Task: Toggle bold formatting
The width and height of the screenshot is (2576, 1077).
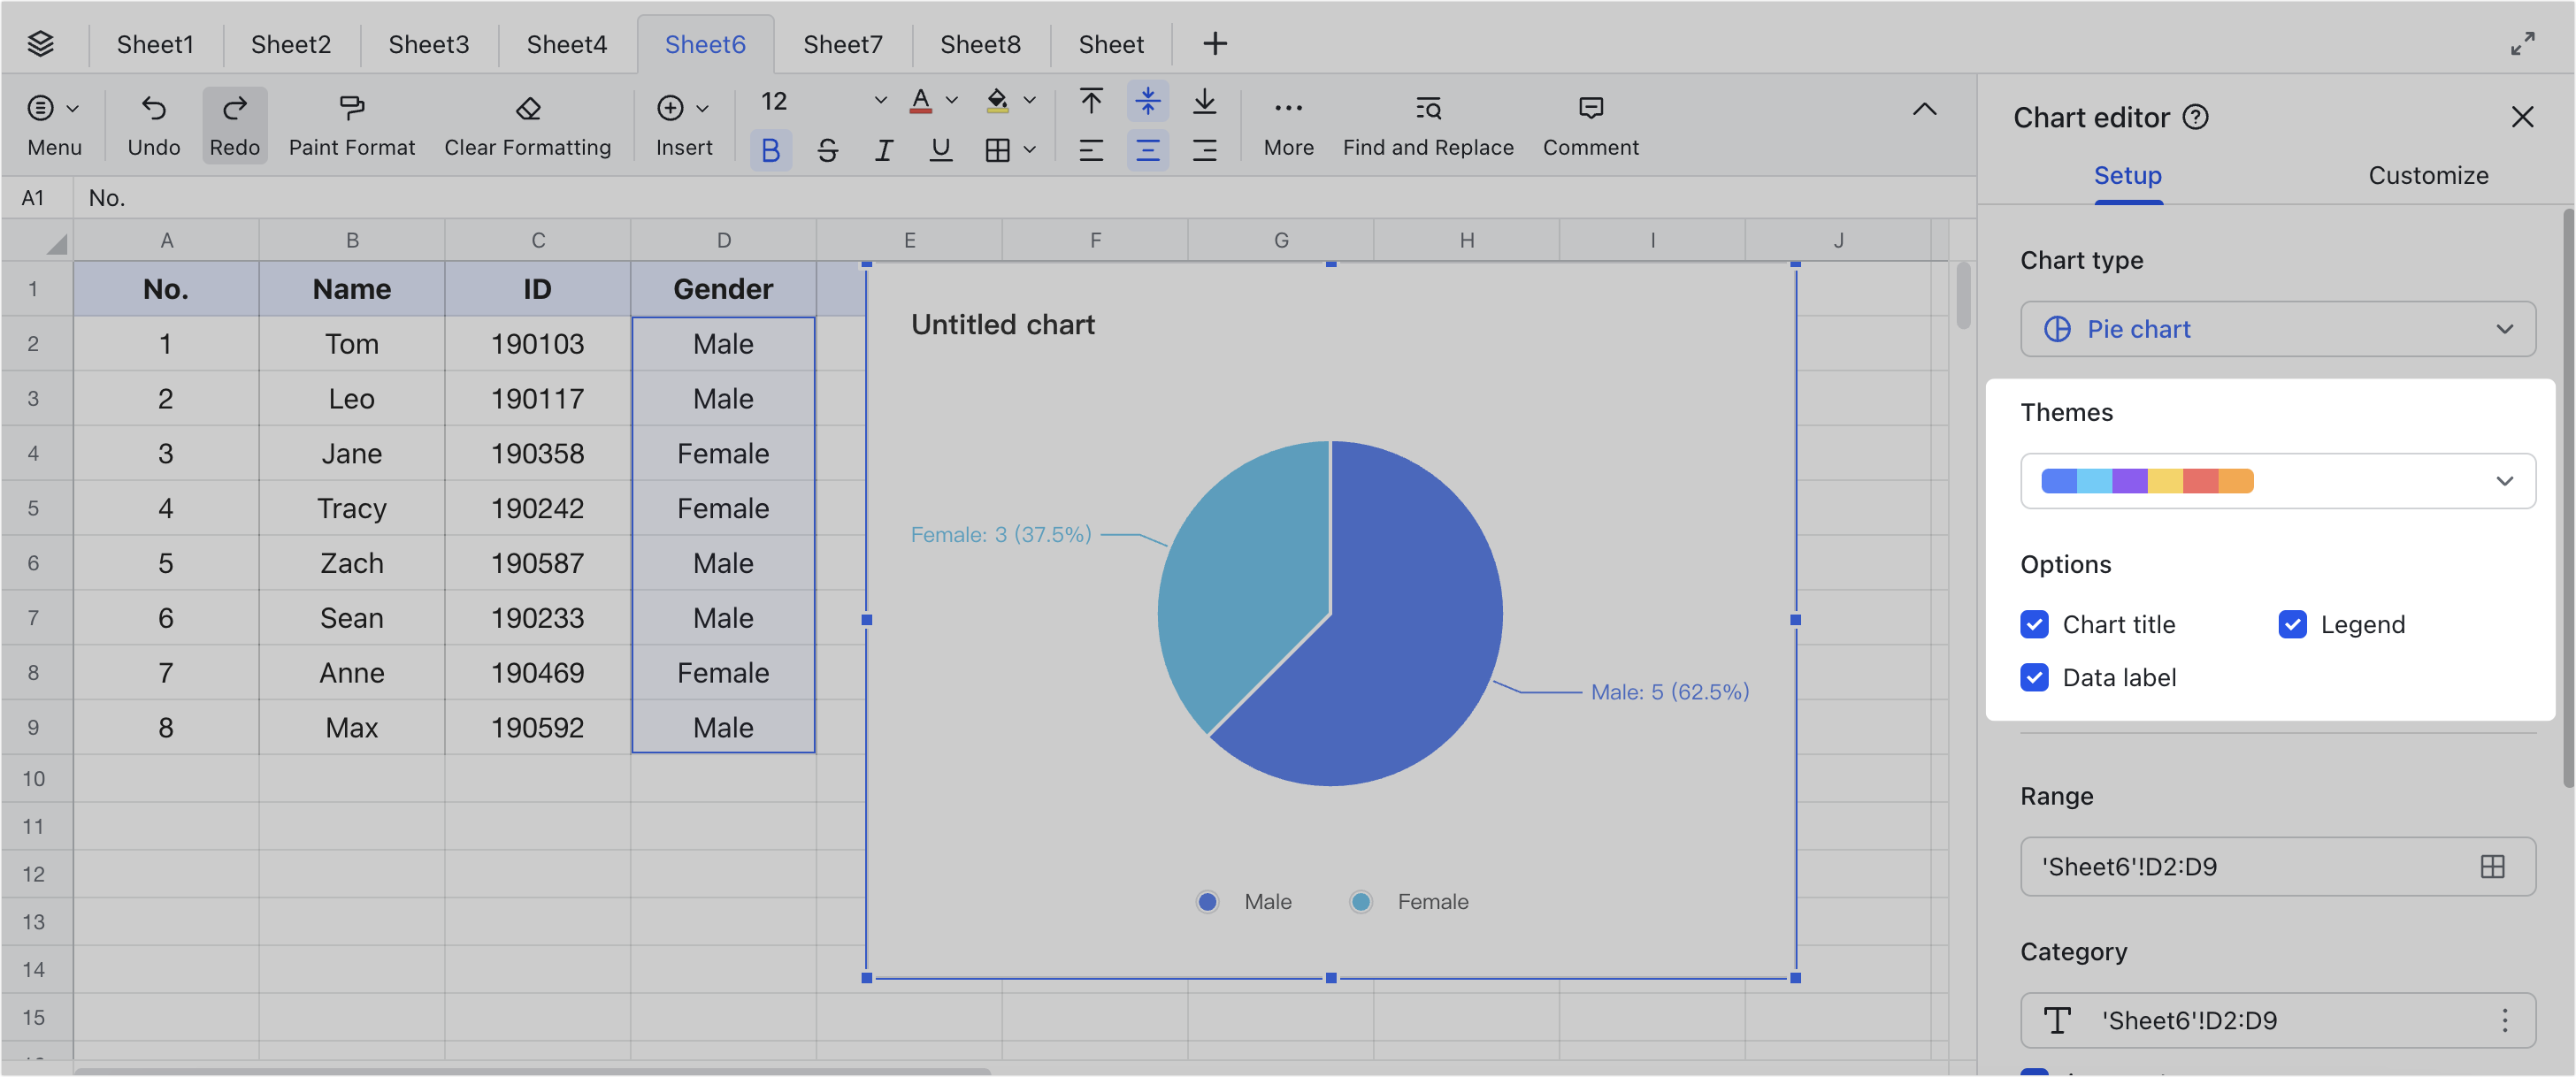Action: click(770, 150)
